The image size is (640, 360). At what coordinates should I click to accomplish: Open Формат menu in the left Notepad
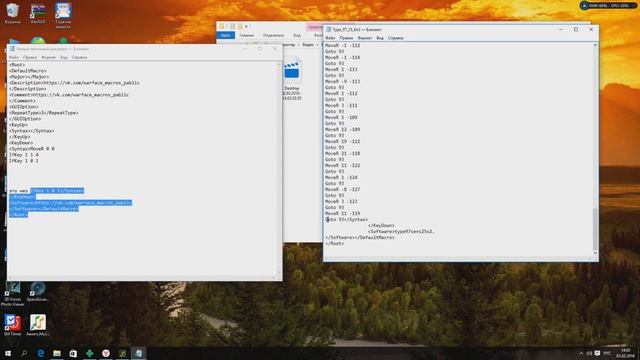tap(48, 58)
